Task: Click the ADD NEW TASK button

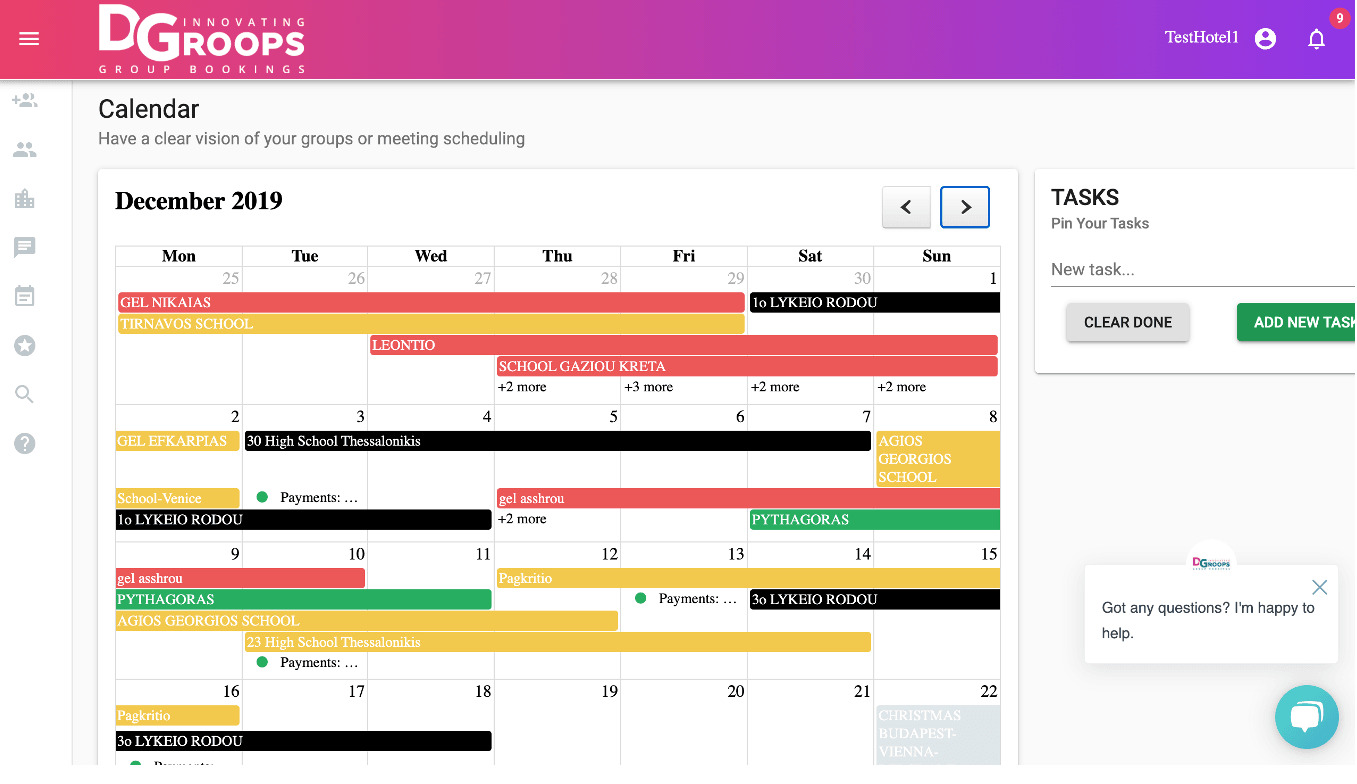Action: (1300, 322)
